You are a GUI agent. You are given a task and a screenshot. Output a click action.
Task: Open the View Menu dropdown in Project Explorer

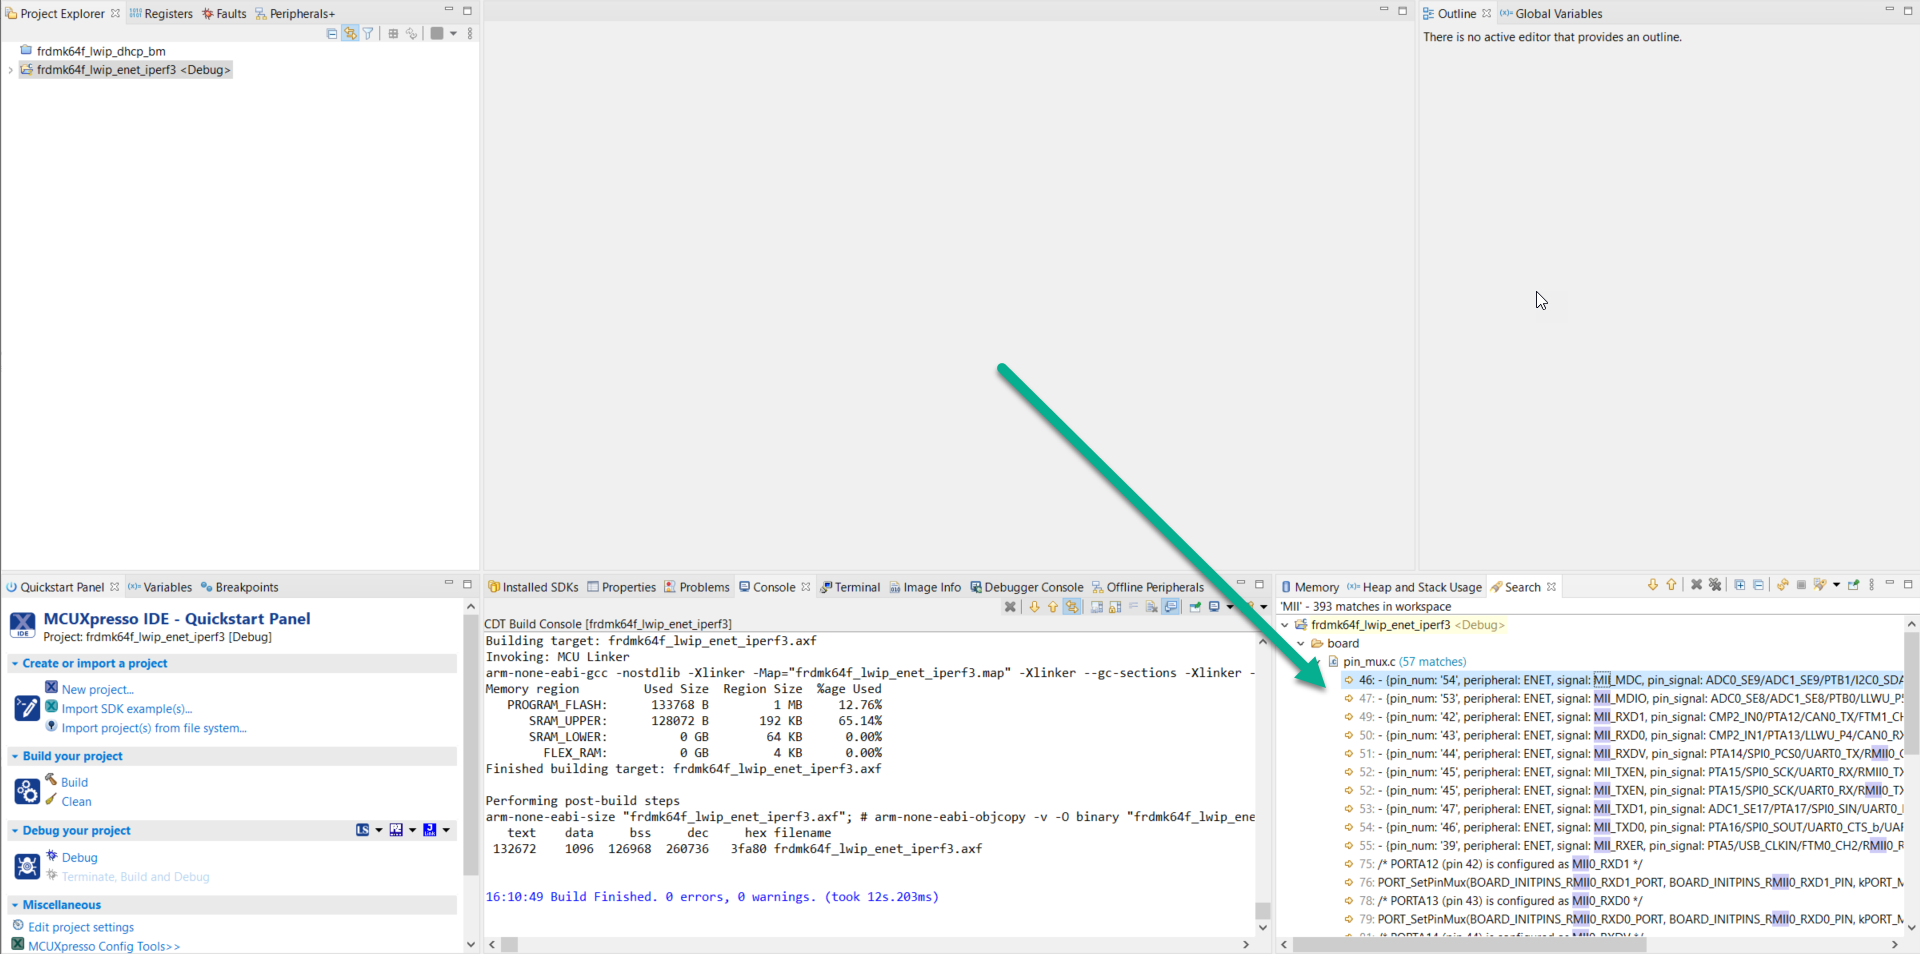[x=470, y=33]
